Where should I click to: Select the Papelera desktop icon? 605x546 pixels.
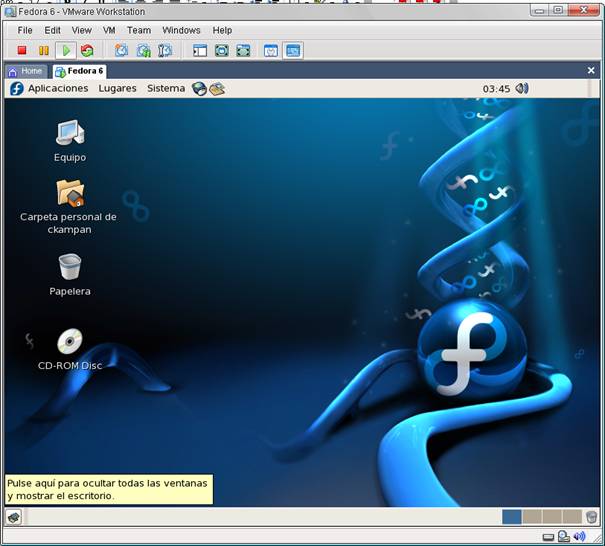point(70,275)
